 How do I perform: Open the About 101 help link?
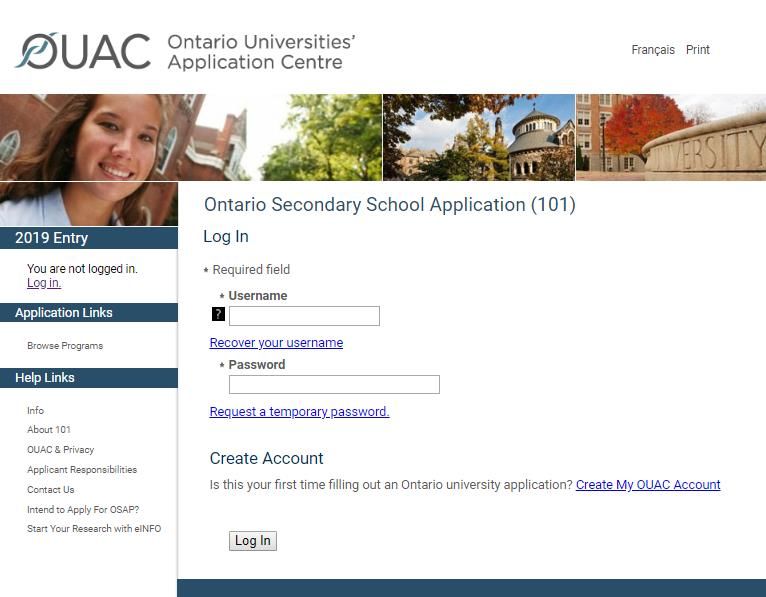click(x=49, y=430)
